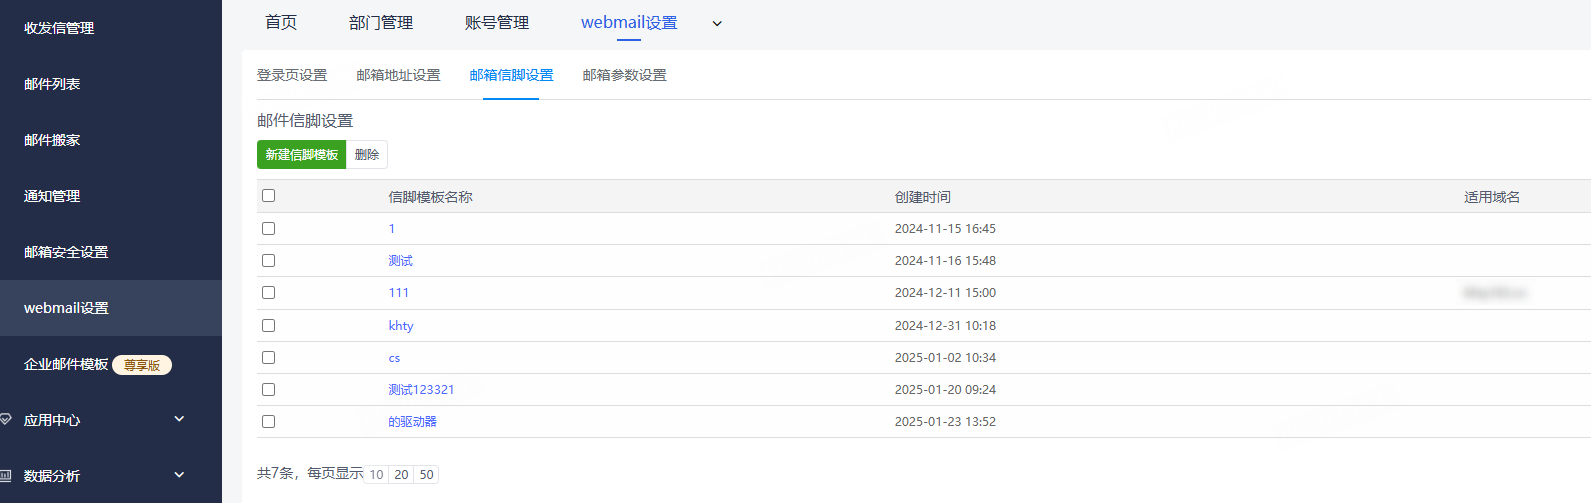Open signature template named 1
Viewport: 1591px width, 503px height.
(x=392, y=229)
